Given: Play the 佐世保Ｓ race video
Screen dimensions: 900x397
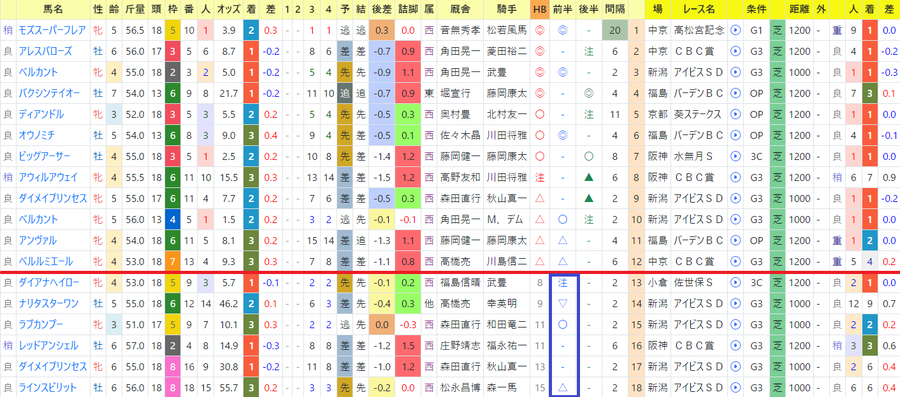Looking at the screenshot, I should [x=735, y=282].
